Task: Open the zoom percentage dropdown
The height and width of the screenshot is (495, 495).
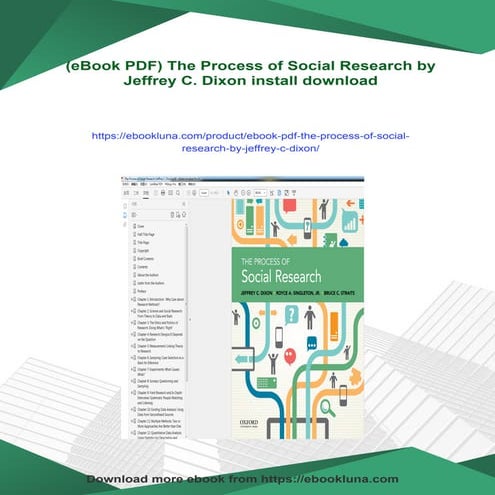Action: 260,193
